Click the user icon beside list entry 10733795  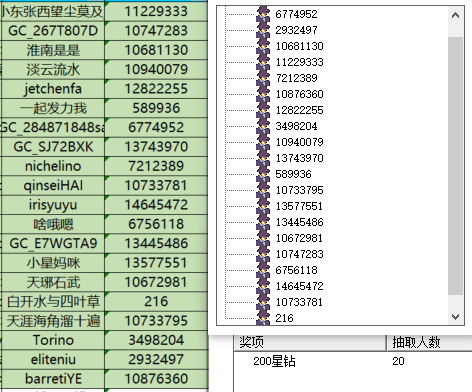click(x=263, y=190)
